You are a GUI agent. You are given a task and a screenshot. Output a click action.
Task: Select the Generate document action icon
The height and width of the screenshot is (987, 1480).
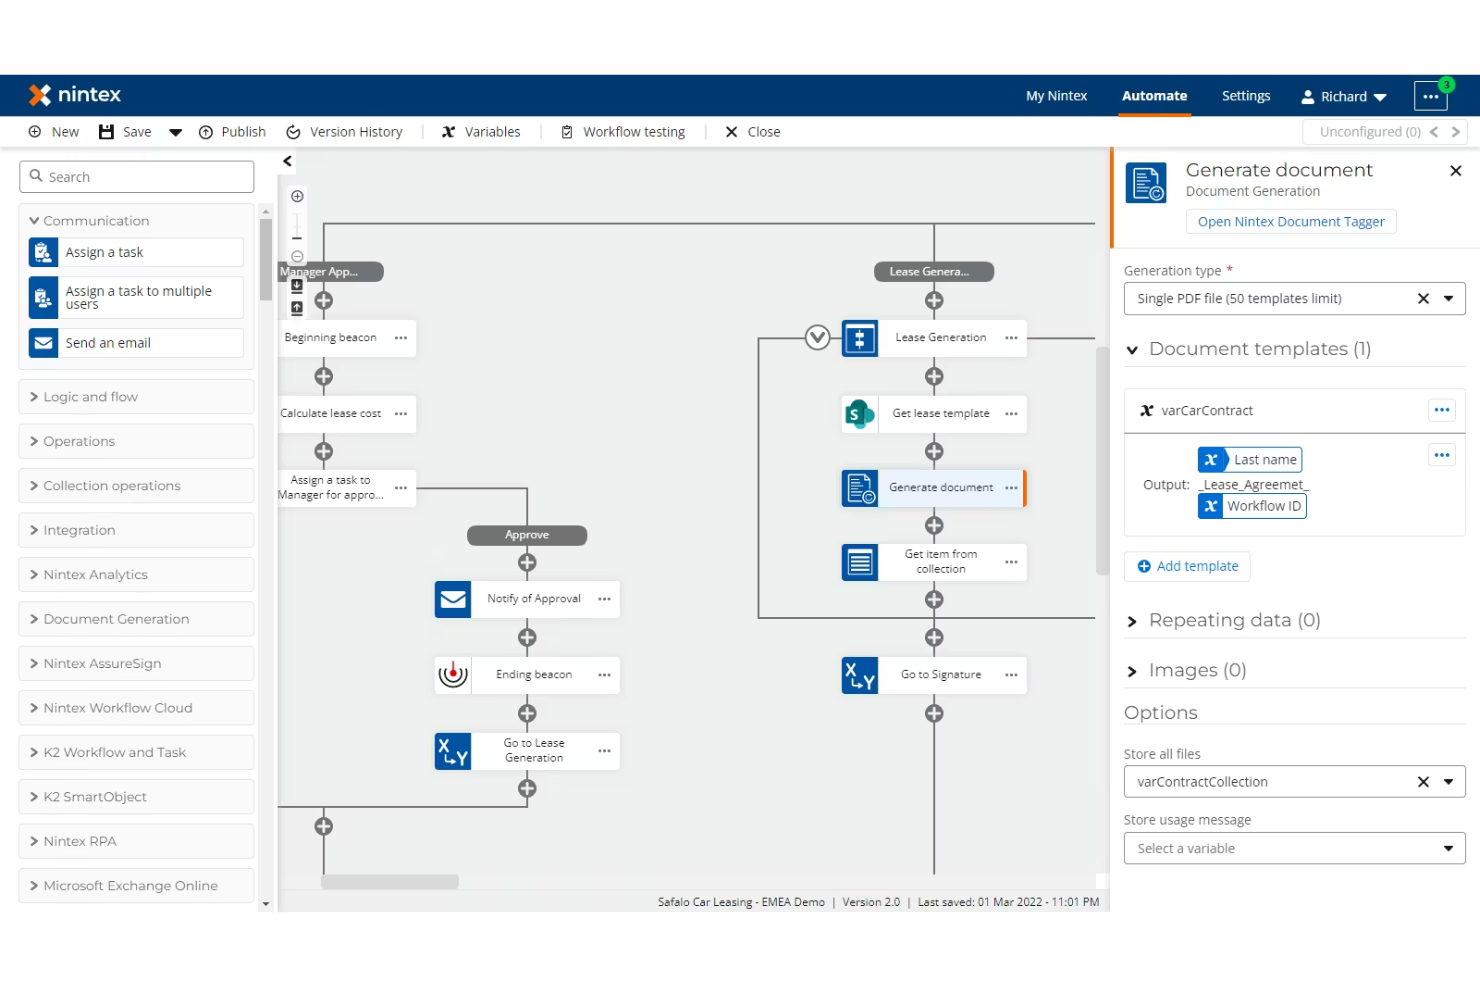[860, 488]
